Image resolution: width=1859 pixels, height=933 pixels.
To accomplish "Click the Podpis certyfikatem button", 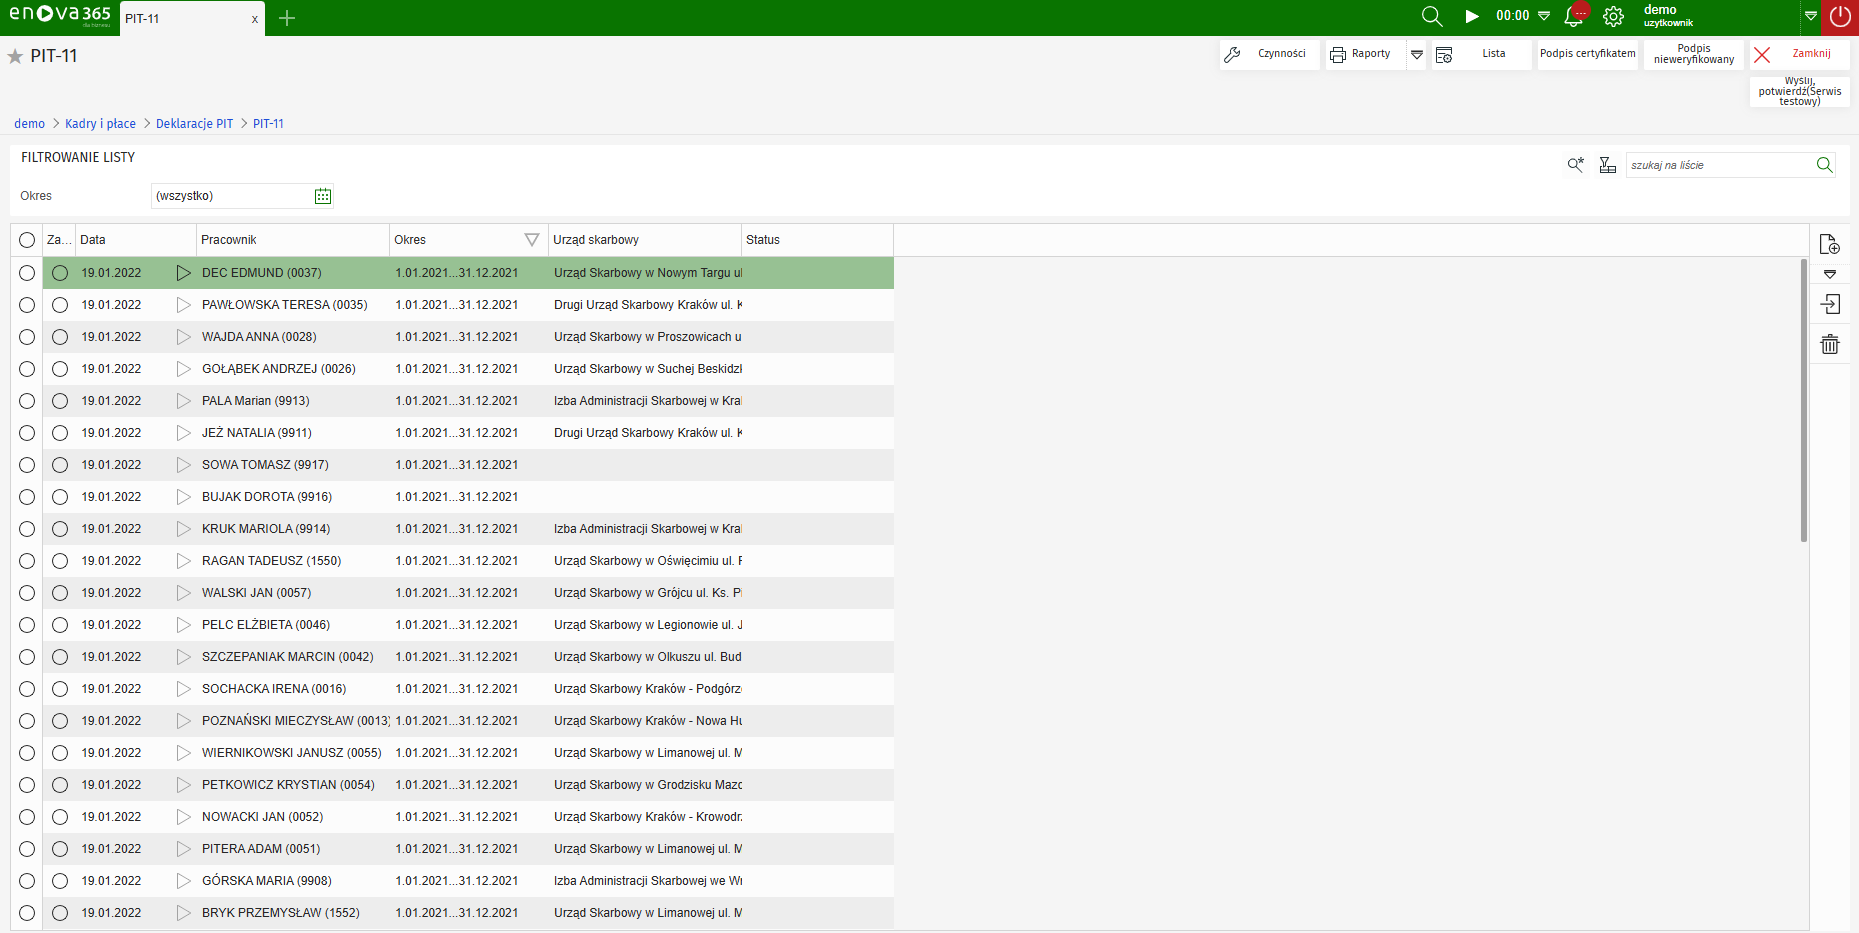I will 1587,54.
